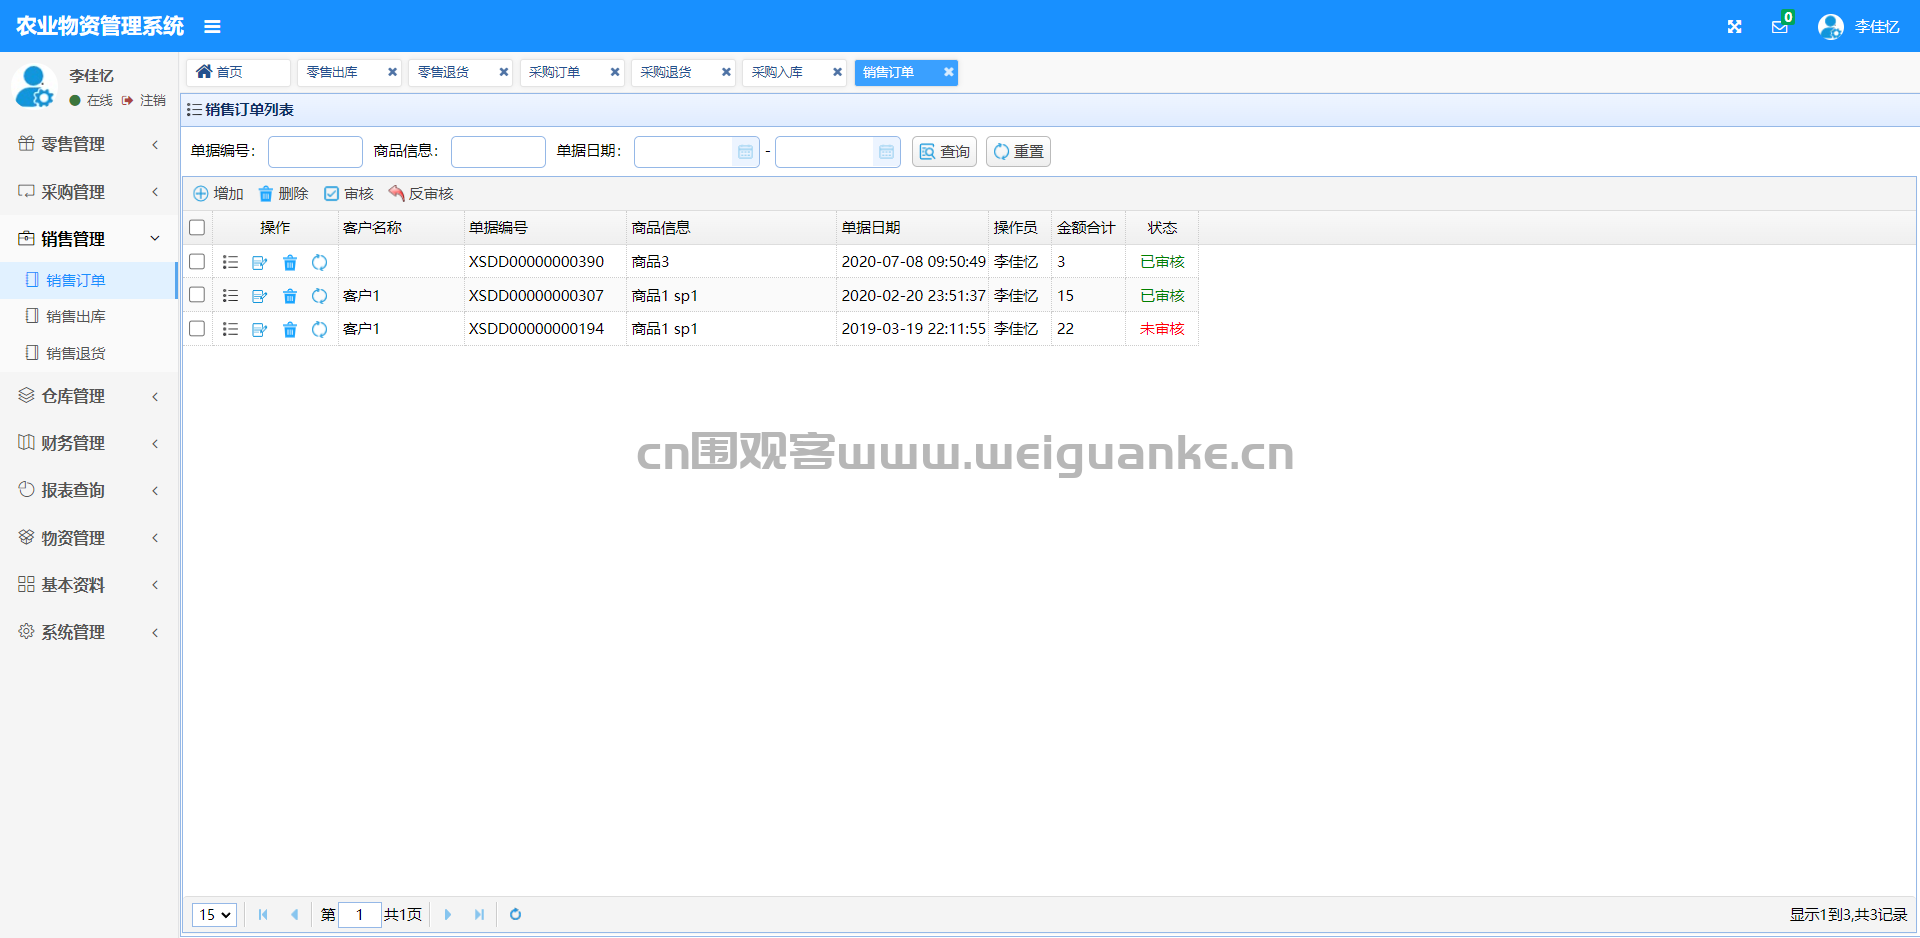
Task: Click the 删除 toolbar delete button
Action: 283,194
